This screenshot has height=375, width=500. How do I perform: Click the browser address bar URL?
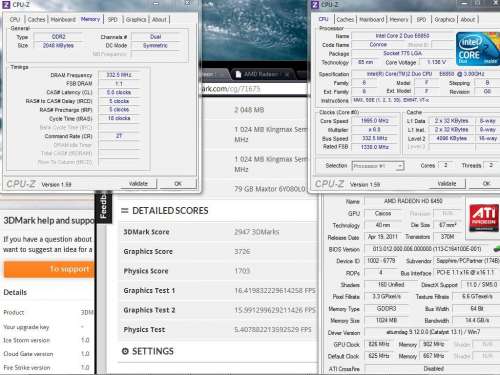coord(231,89)
